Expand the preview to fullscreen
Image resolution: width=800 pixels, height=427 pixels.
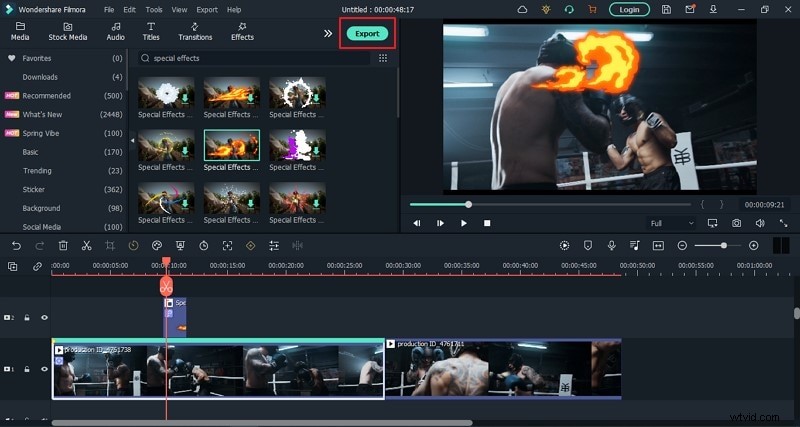click(783, 223)
